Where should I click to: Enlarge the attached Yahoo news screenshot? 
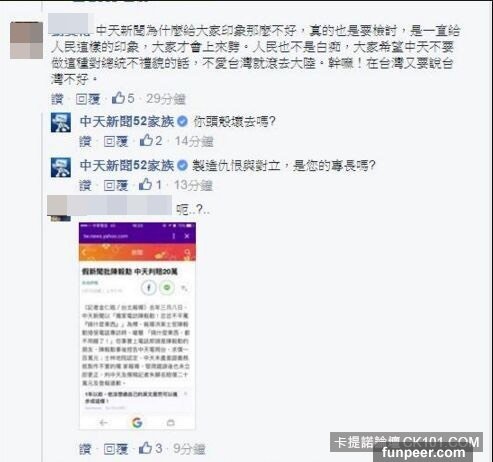(137, 326)
